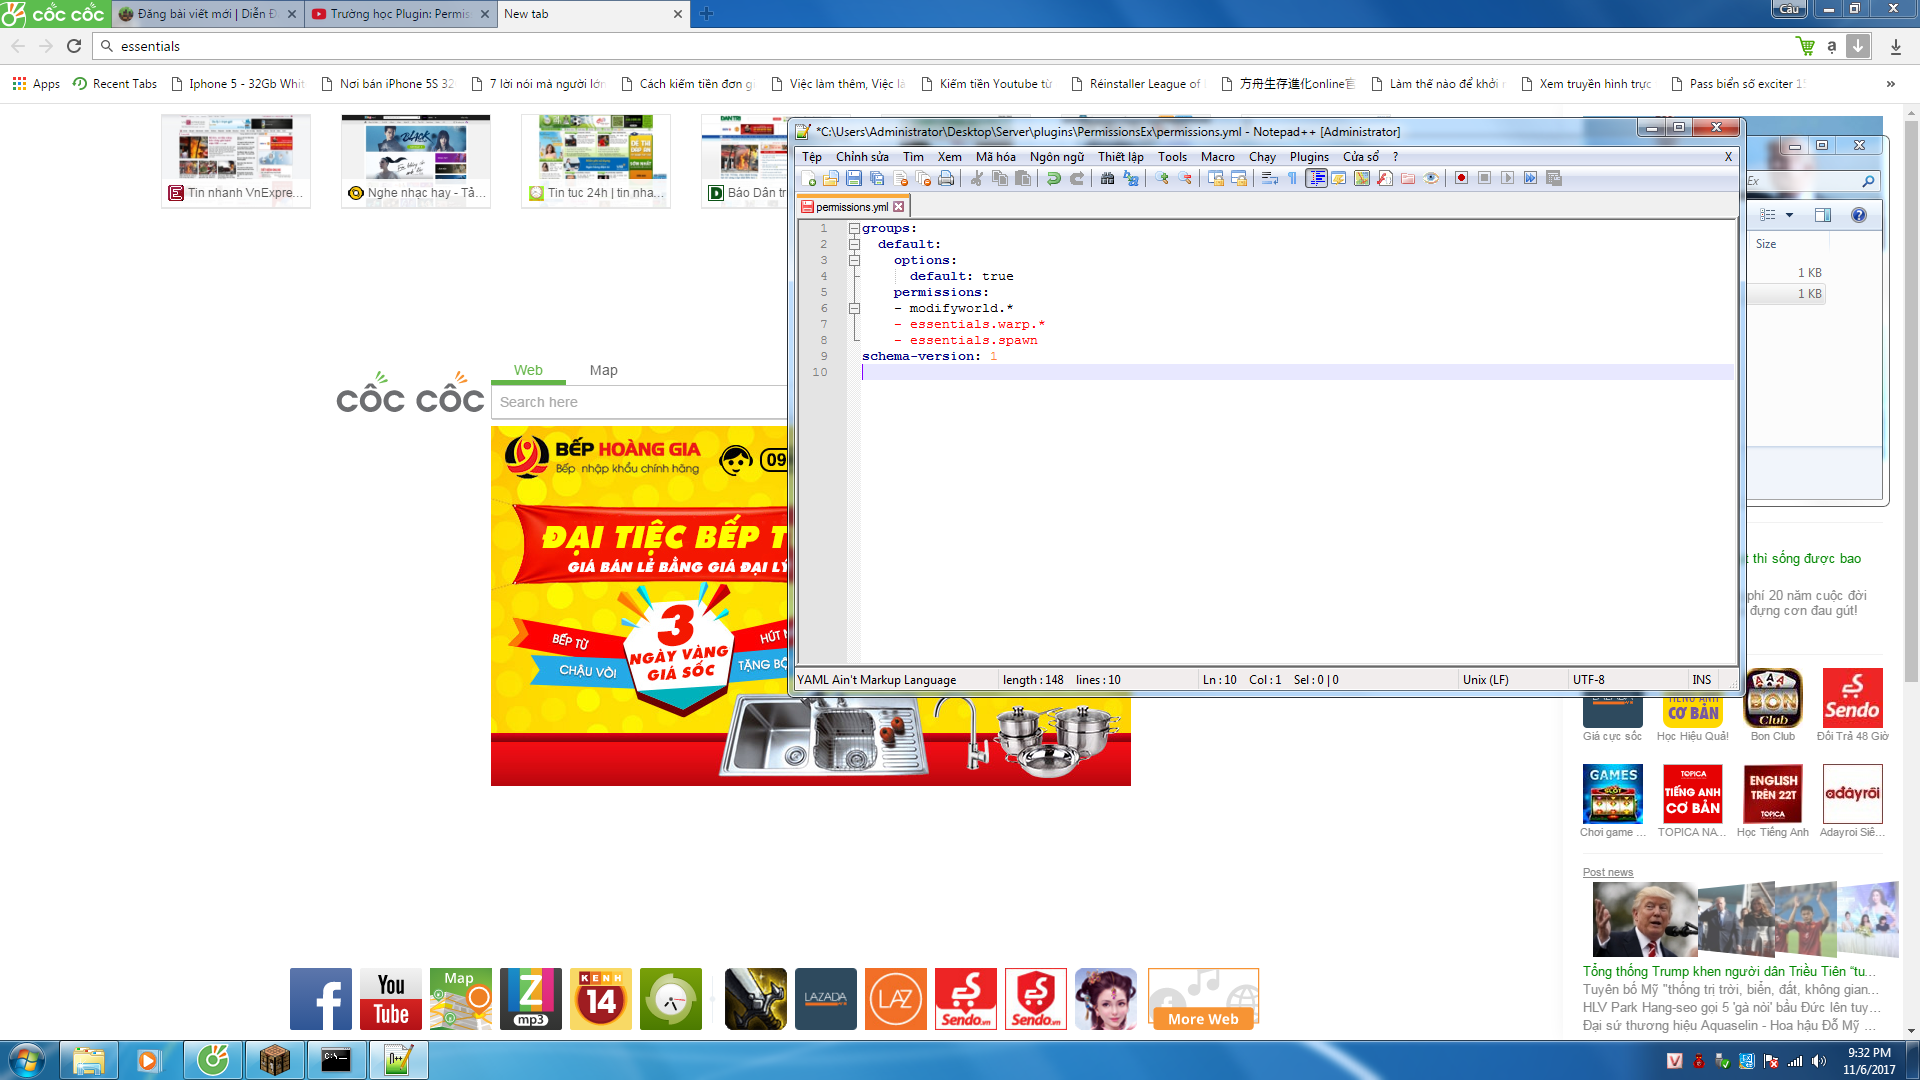Open Find with the binoculars icon
1920x1080 pixels.
tap(1107, 179)
